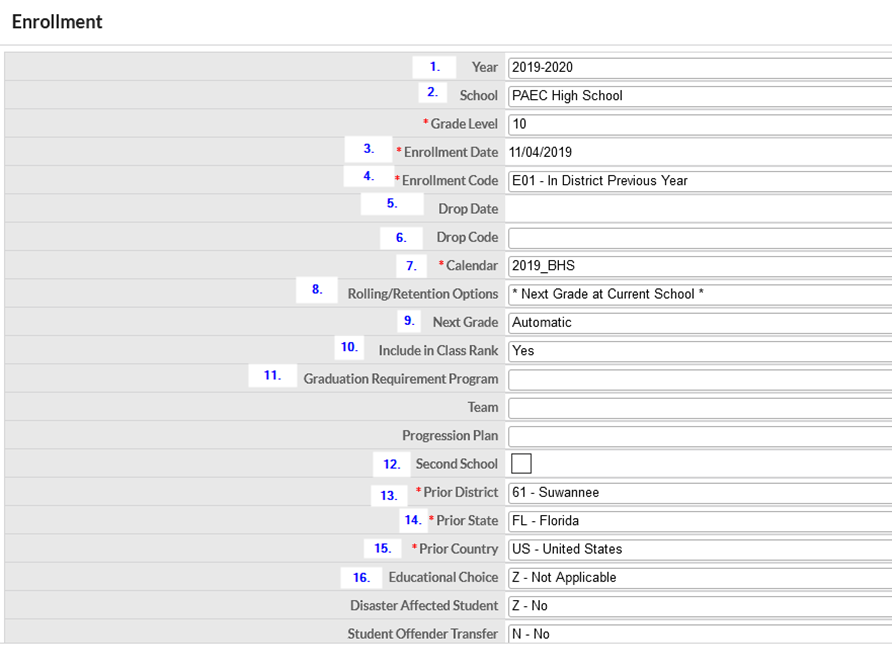Viewport: 892px width, 646px height.
Task: Open the Next Grade dropdown set to Automatic
Action: click(x=698, y=323)
